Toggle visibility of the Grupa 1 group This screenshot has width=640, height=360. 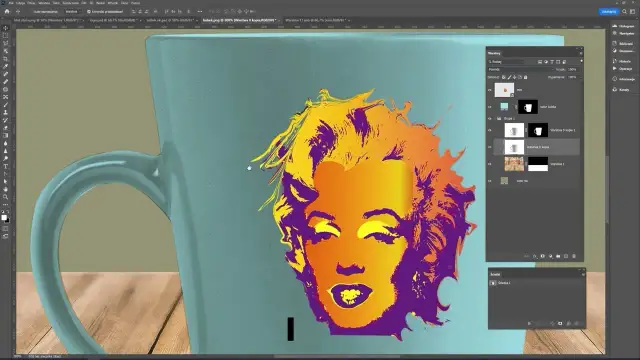click(x=490, y=119)
